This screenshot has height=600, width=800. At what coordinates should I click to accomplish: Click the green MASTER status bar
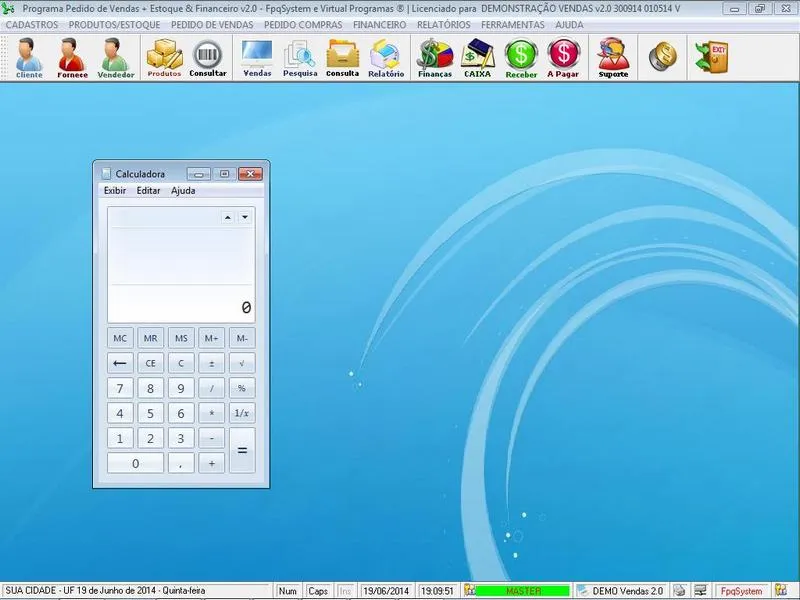pos(522,591)
